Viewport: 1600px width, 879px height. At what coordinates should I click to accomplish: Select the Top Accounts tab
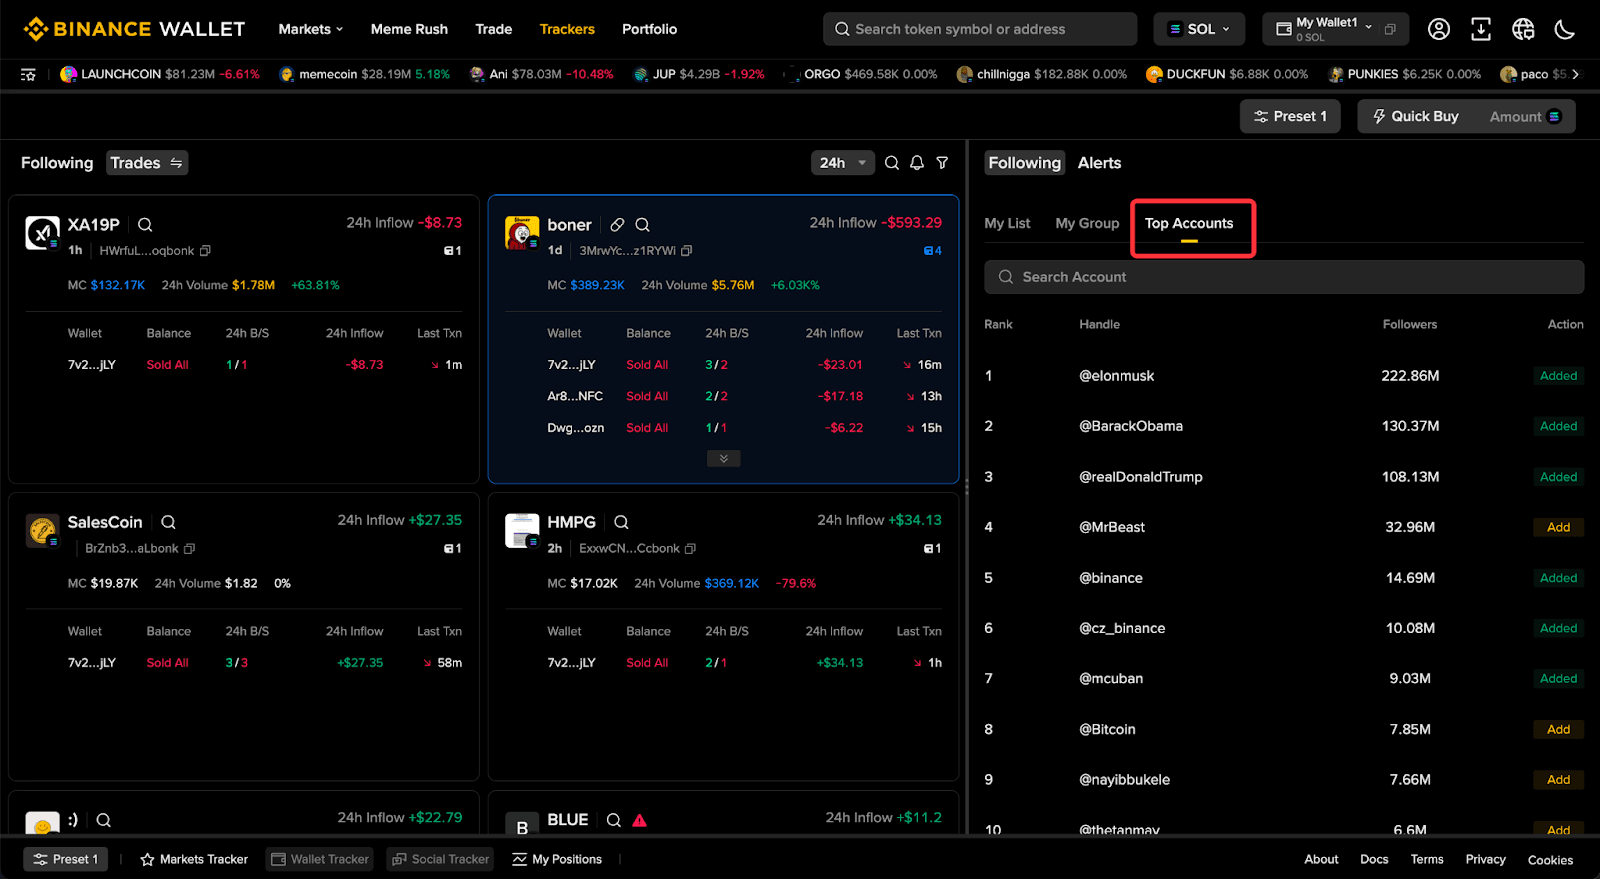pos(1189,223)
